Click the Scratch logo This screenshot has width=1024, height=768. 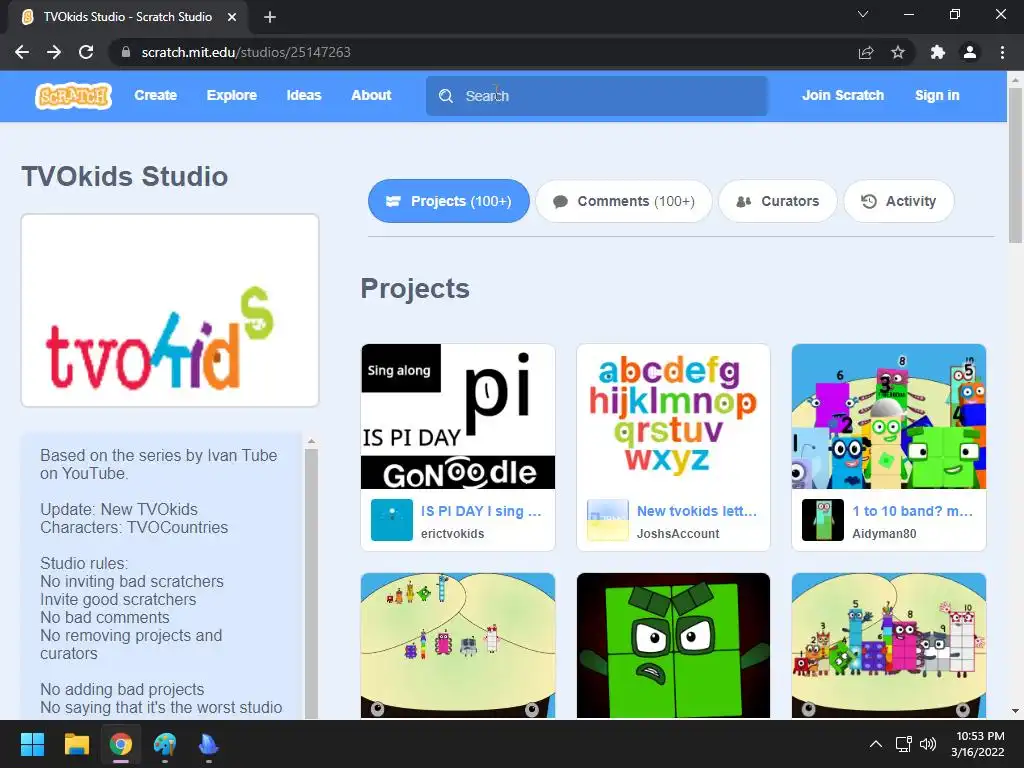73,96
